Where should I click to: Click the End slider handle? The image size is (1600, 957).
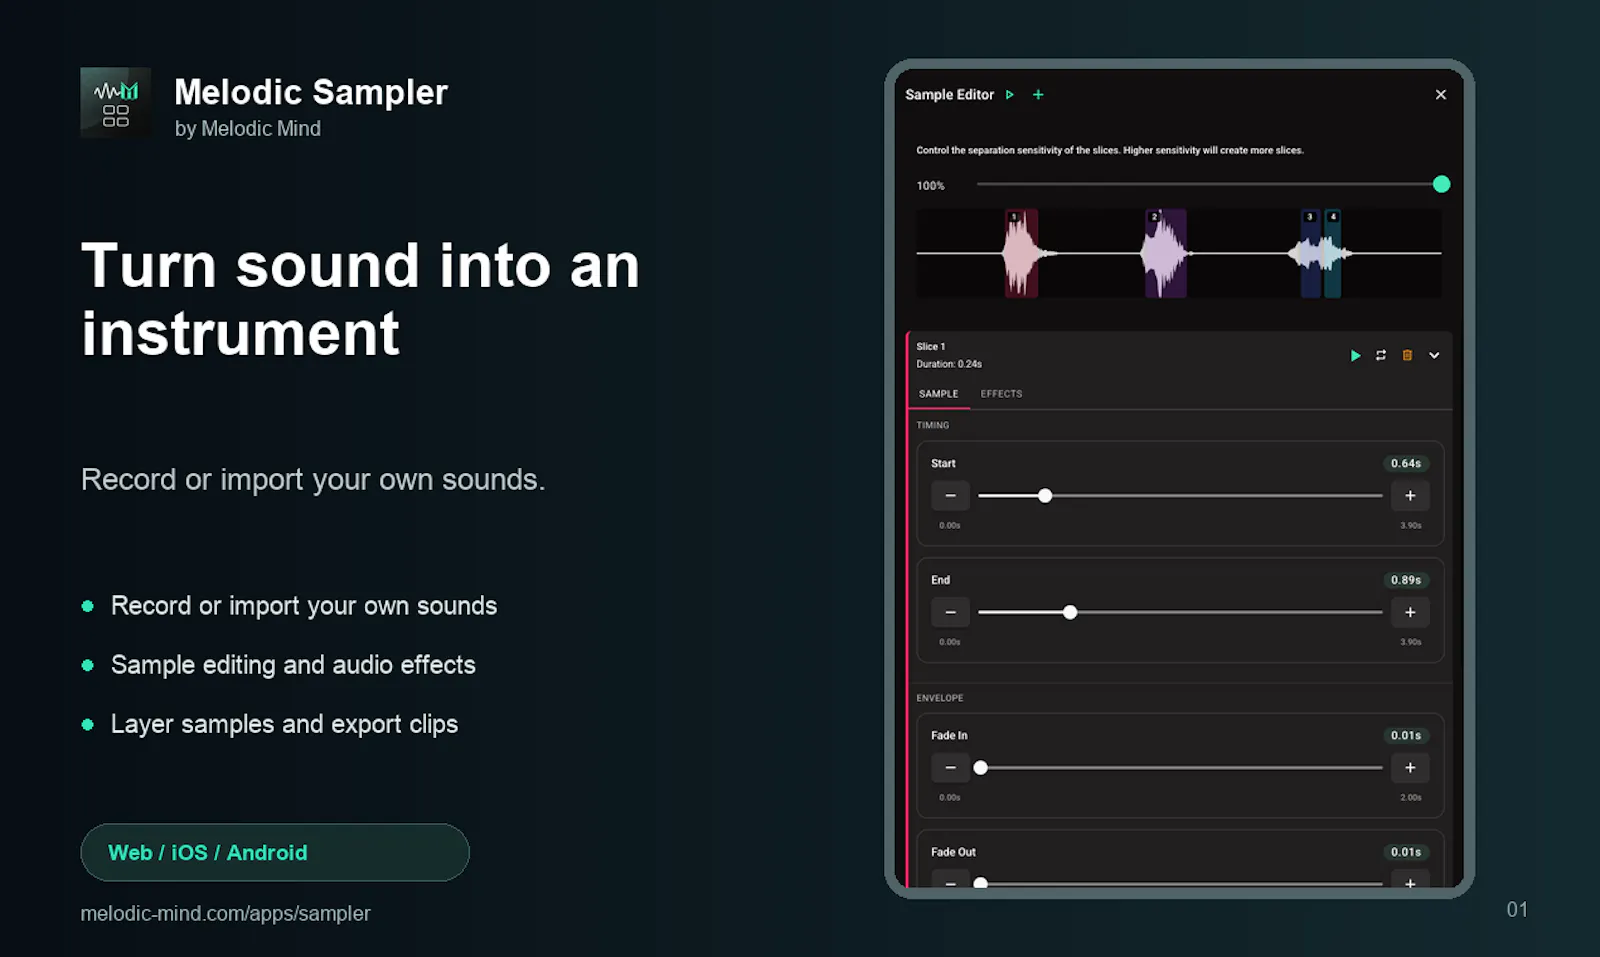[x=1070, y=612]
